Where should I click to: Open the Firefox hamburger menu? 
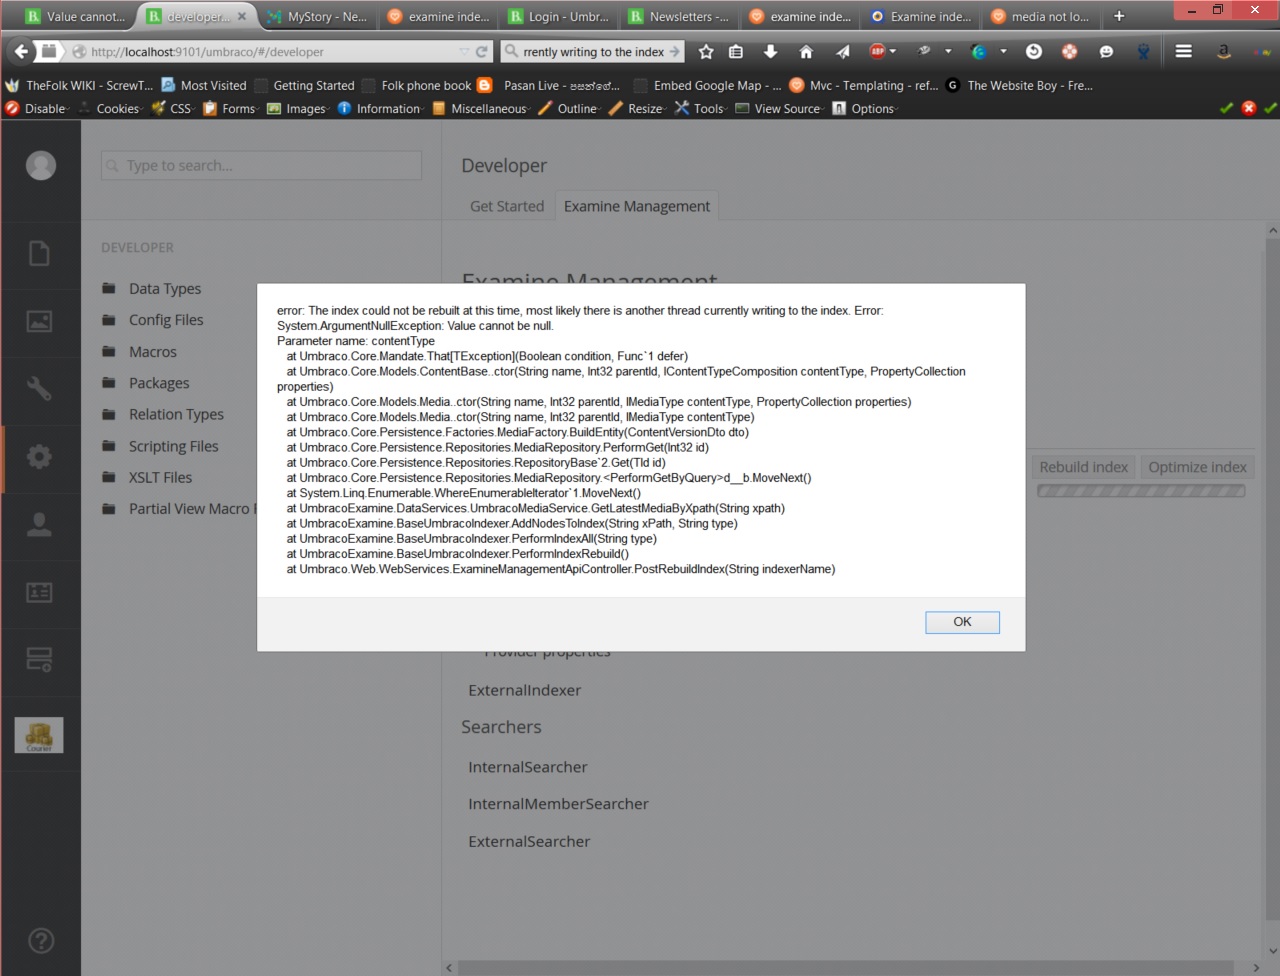pyautogui.click(x=1183, y=51)
